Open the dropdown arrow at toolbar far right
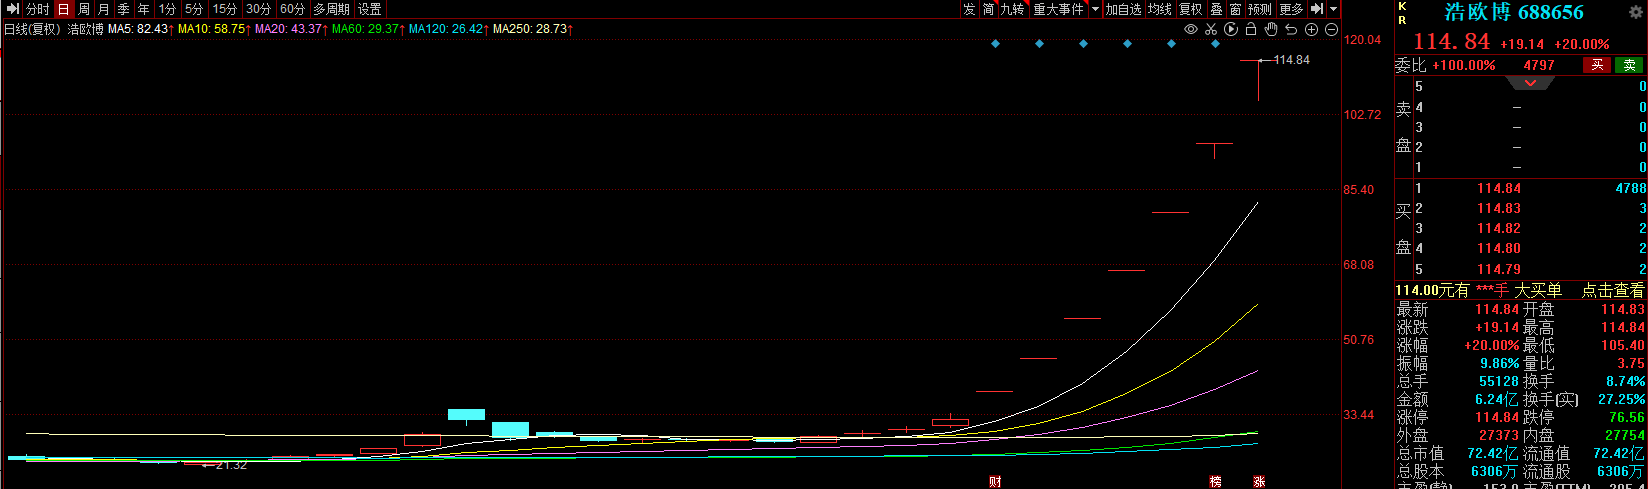Screen dimensions: 1648x489 coord(1334,9)
